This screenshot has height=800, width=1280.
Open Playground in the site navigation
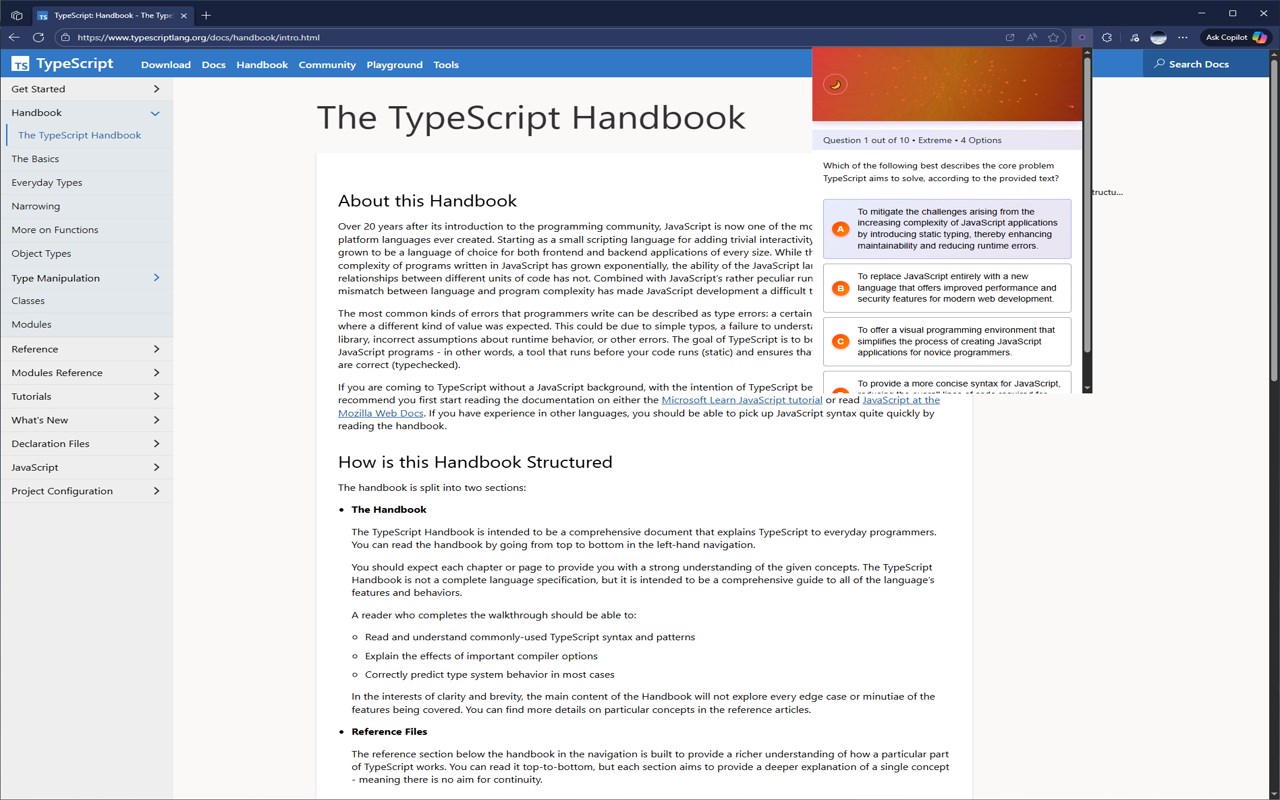tap(395, 65)
